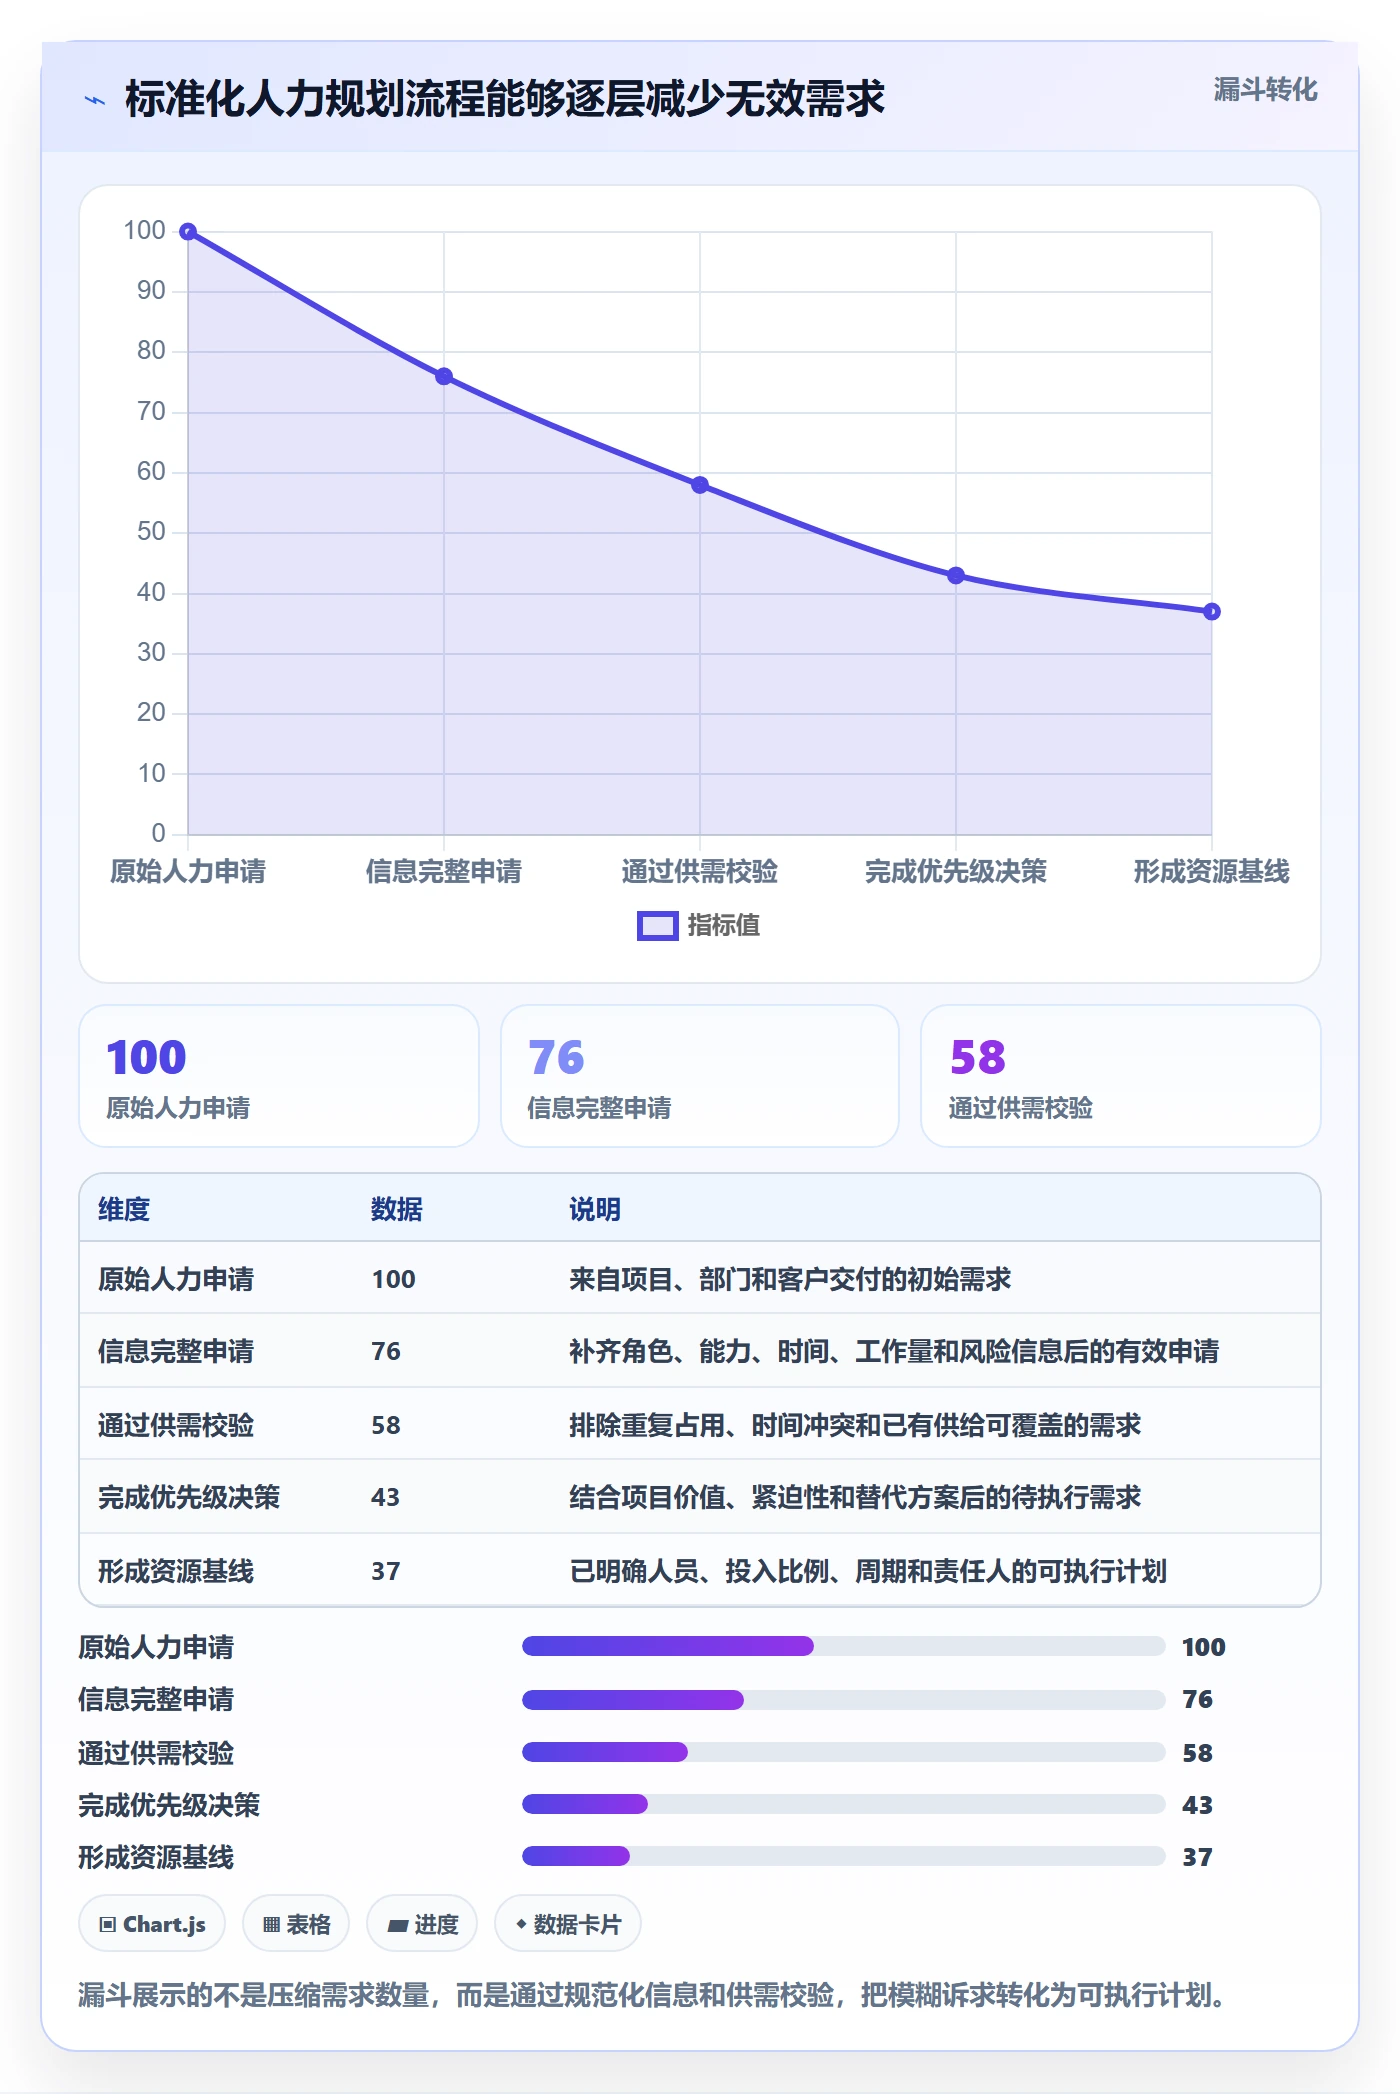Select the 信息完整申请 cell in the table
This screenshot has height=2094, width=1400.
click(x=176, y=1352)
